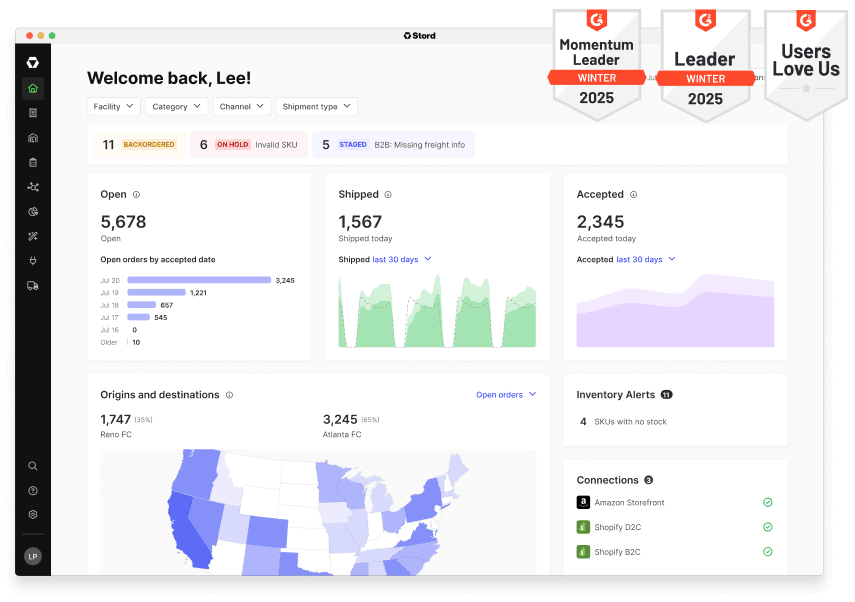This screenshot has width=855, height=602.
Task: Expand the Open orders map dropdown
Action: tap(506, 395)
